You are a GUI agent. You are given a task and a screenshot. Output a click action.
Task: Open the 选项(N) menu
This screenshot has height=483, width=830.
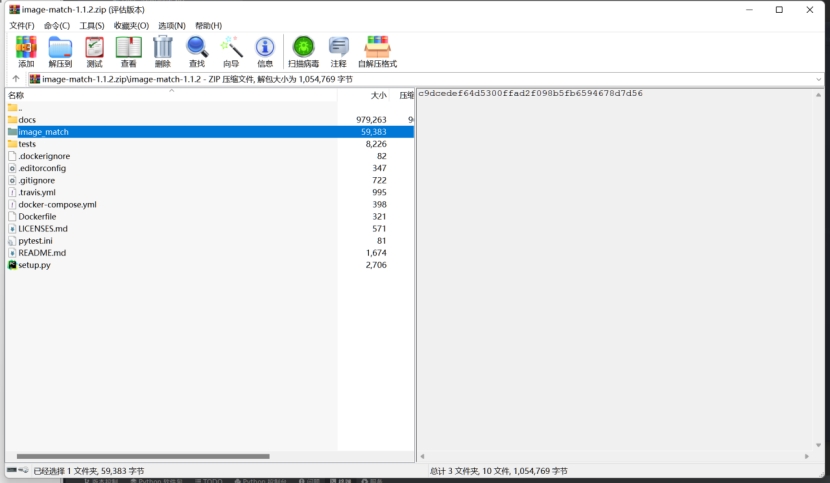tap(171, 25)
